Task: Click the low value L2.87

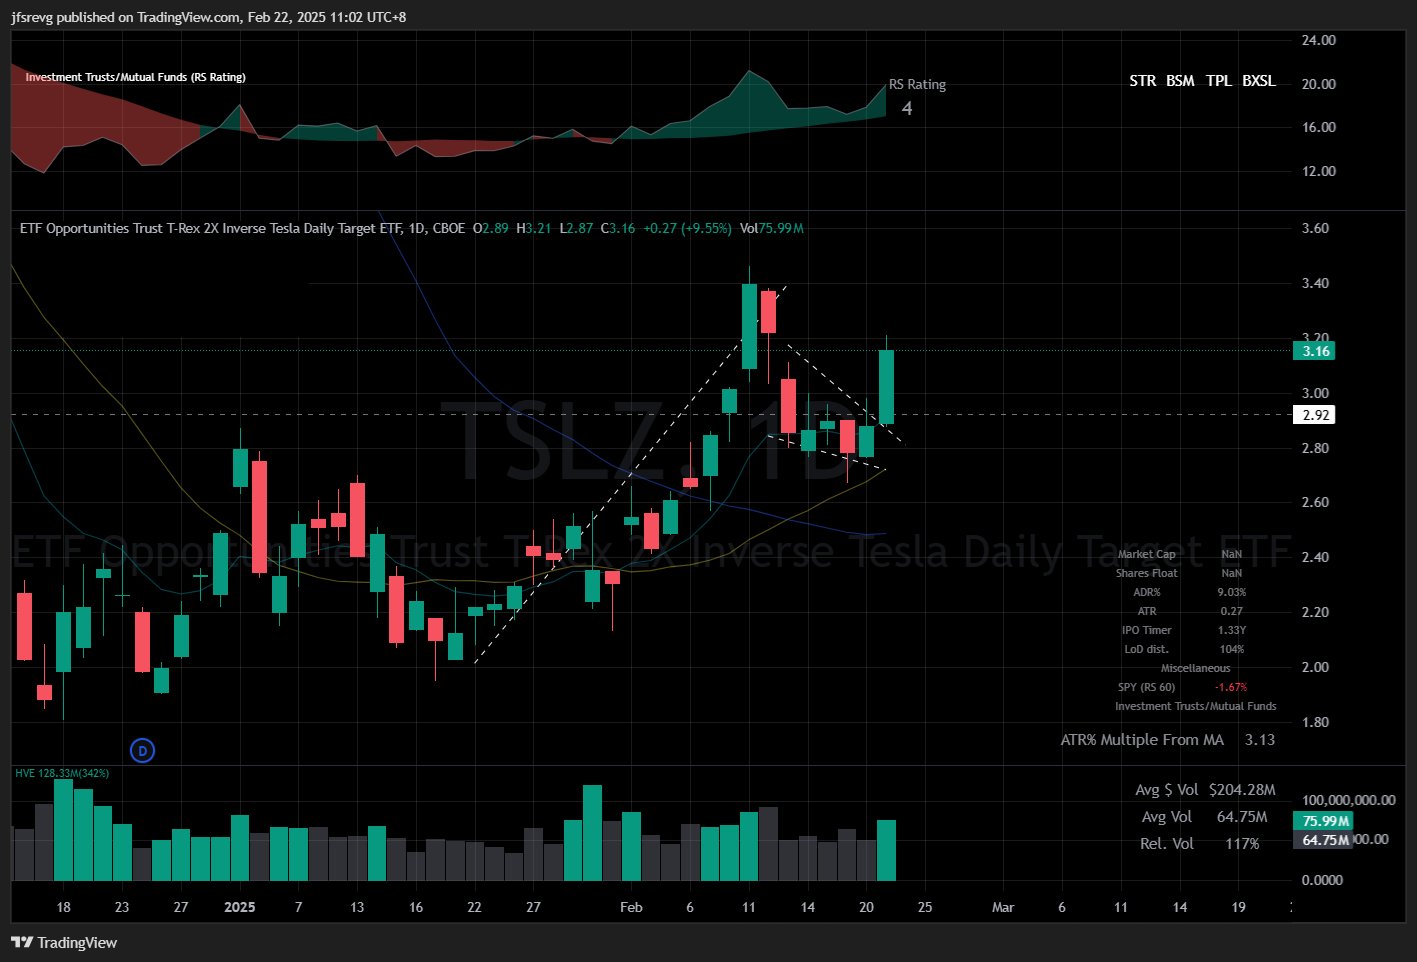Action: [x=576, y=228]
